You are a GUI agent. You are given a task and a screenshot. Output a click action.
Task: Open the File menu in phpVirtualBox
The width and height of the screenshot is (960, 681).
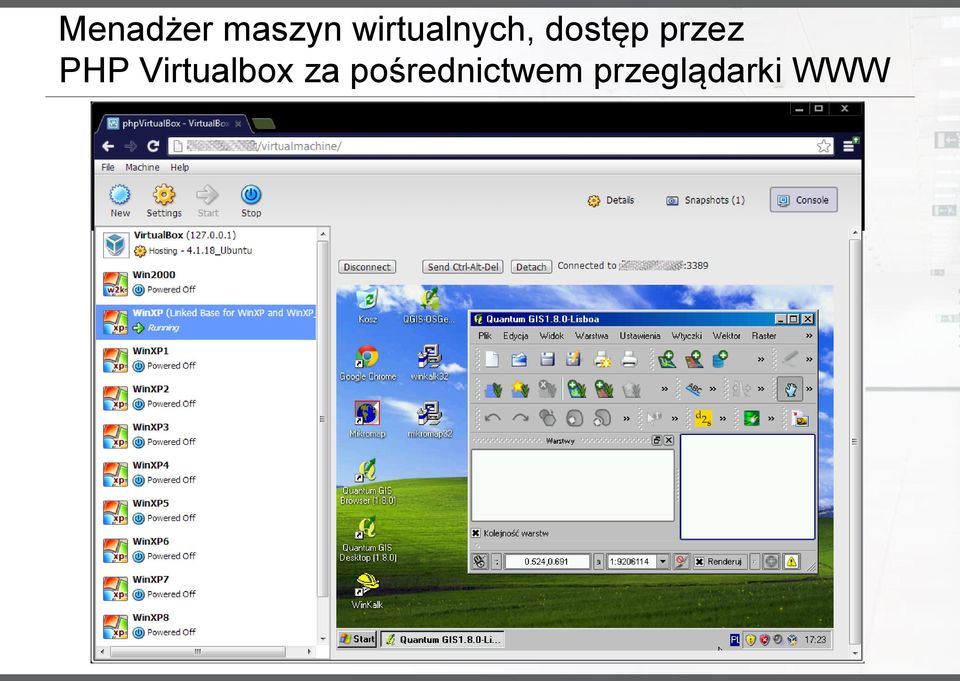108,167
